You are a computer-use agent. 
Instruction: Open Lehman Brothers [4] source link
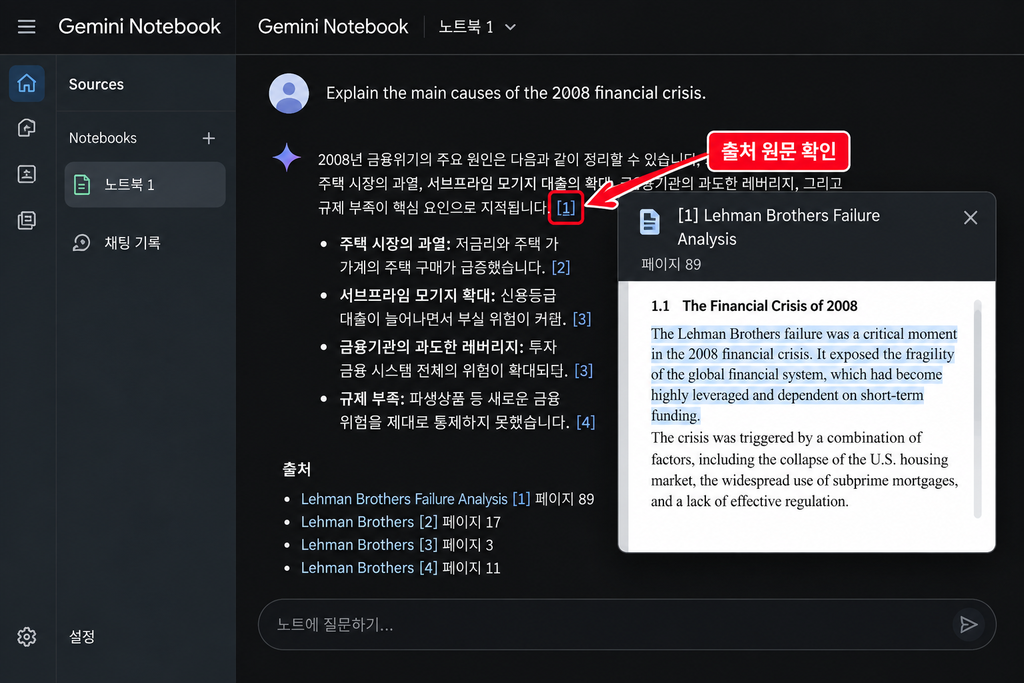click(369, 567)
